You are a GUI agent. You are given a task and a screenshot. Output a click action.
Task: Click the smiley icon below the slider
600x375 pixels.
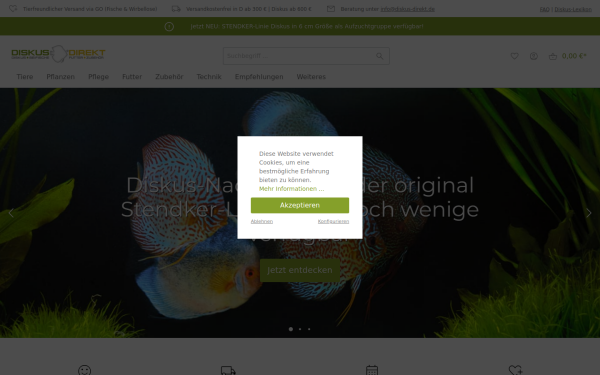click(85, 370)
